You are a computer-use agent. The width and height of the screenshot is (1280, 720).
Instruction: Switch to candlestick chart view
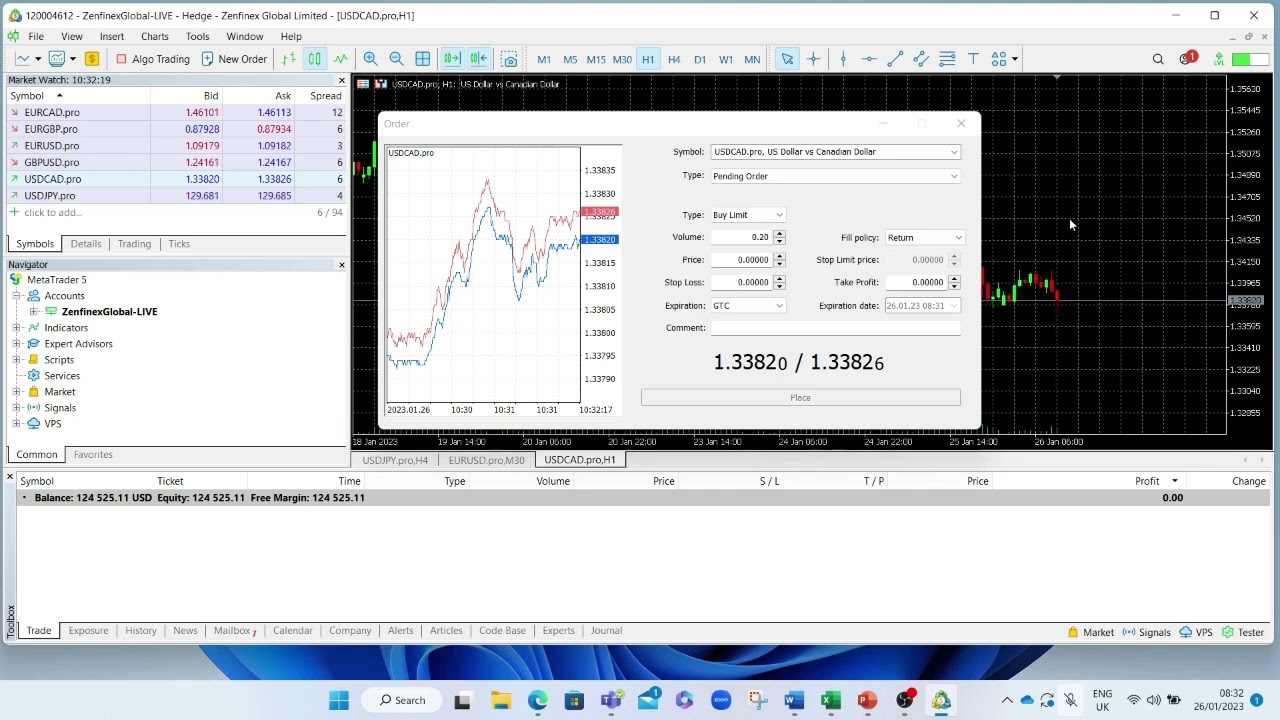314,59
